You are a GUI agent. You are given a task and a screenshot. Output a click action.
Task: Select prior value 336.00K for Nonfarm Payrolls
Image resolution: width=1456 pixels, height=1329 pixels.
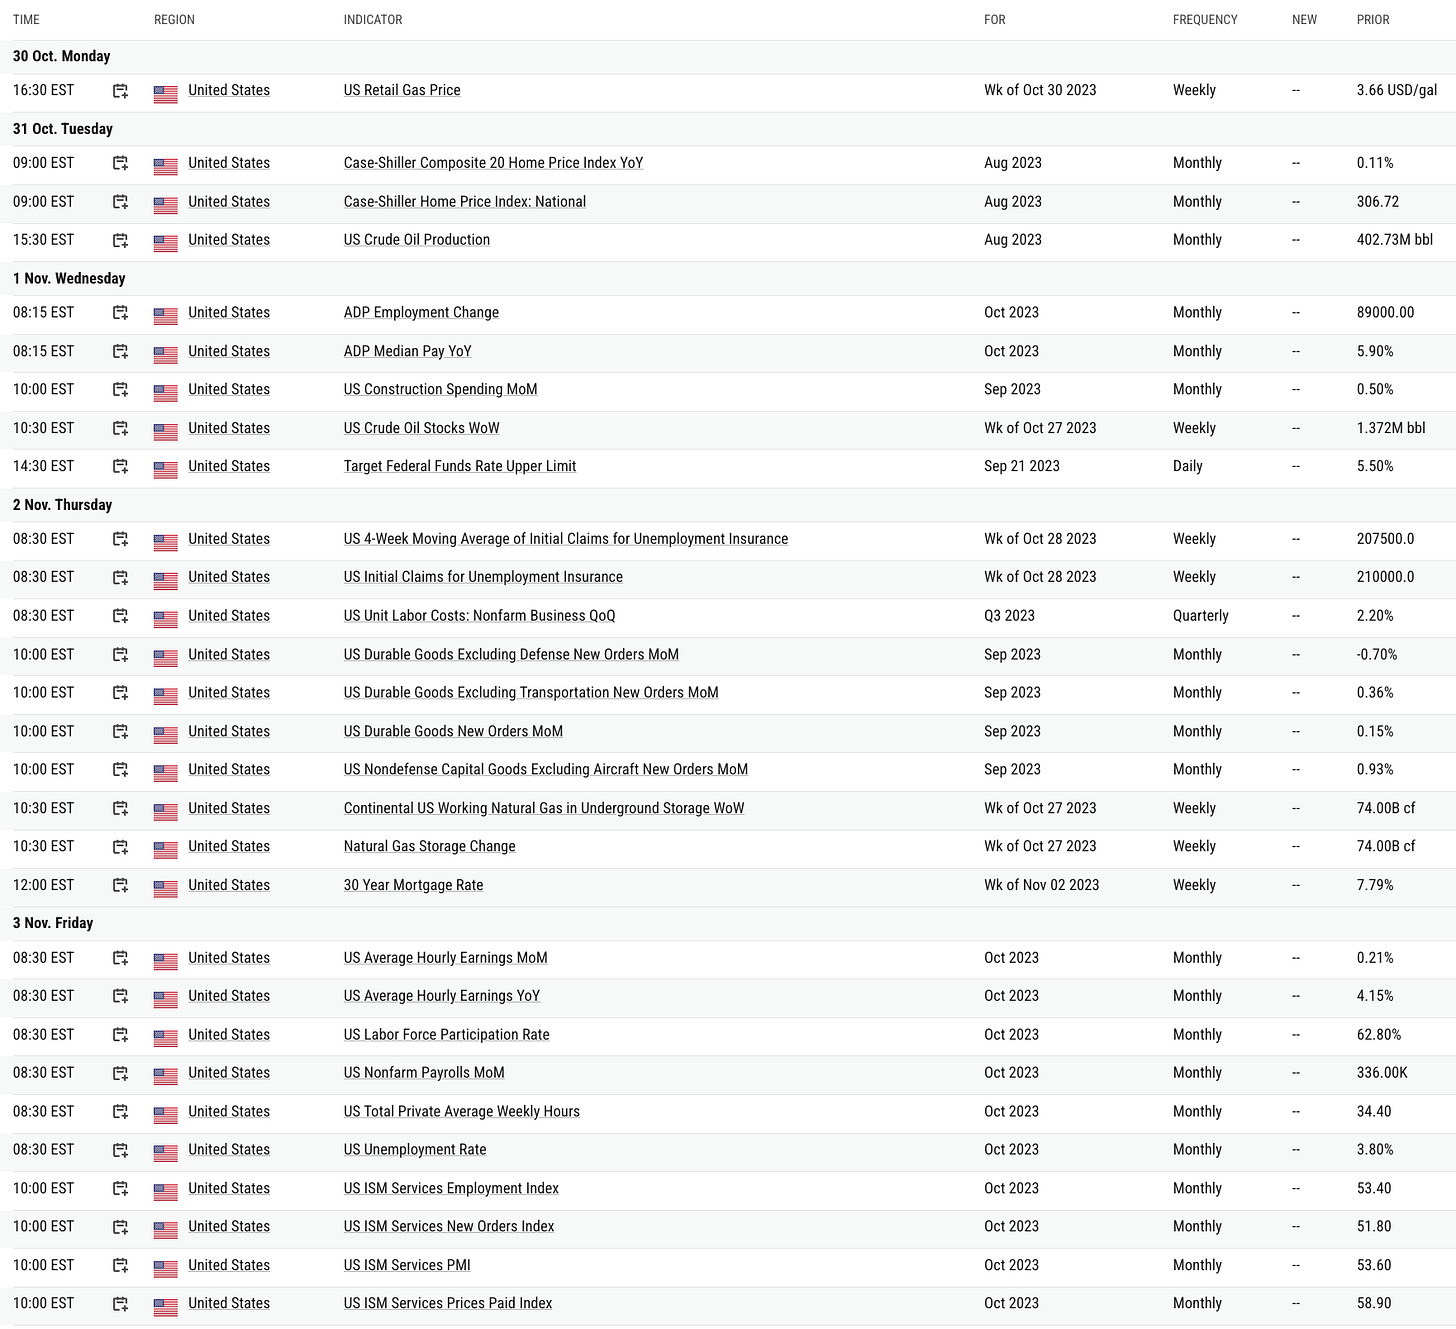(x=1382, y=1073)
